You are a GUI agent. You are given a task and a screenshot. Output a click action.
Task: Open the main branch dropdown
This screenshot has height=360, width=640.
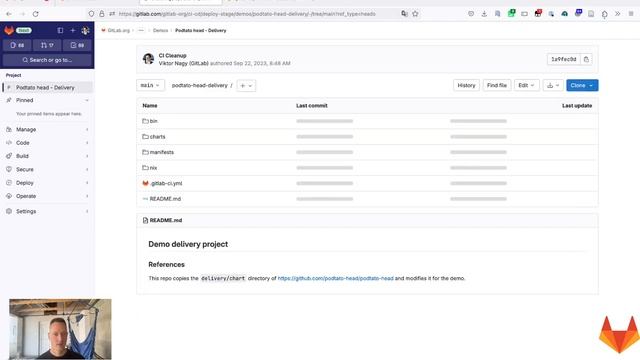pos(150,85)
